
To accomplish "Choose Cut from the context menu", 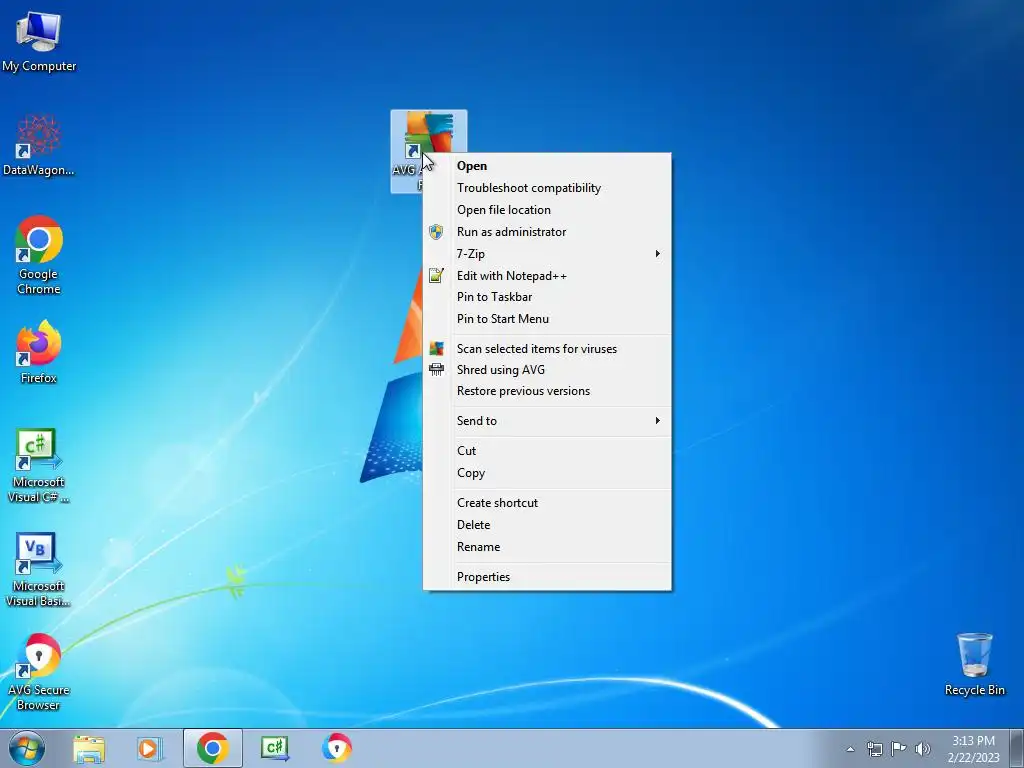I will 547,451.
